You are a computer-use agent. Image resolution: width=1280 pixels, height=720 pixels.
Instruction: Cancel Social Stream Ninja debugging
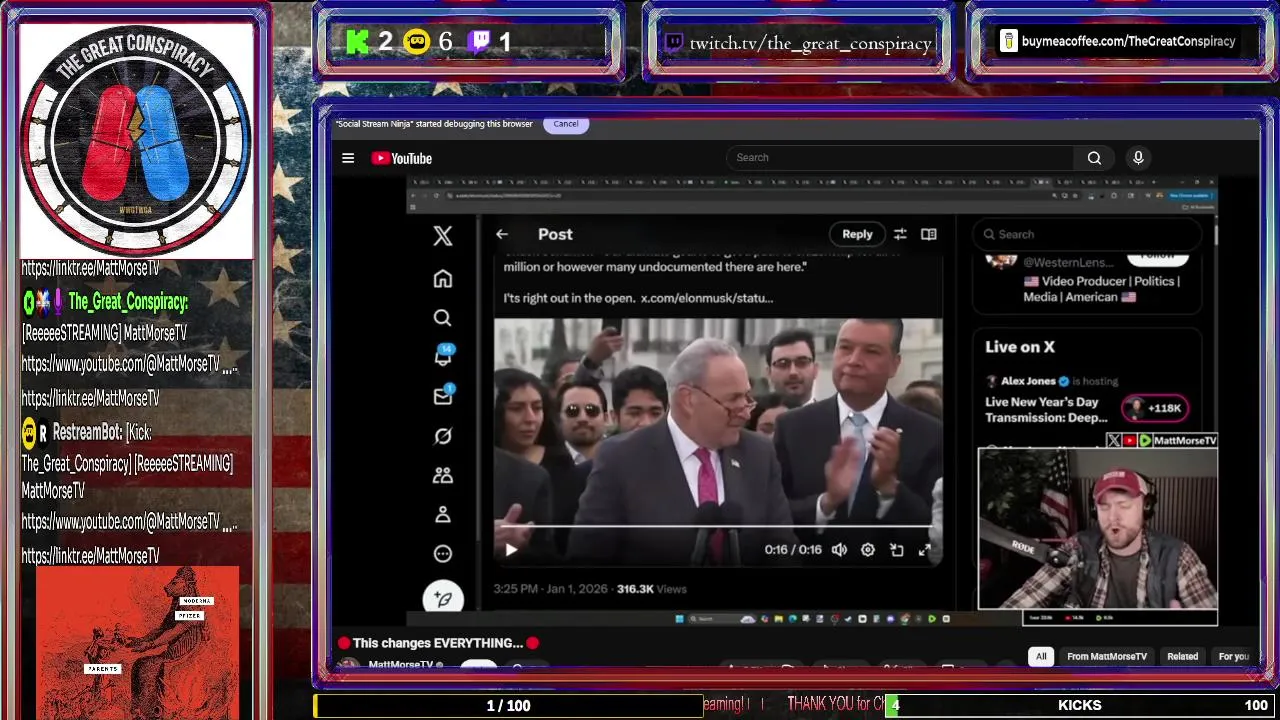[566, 124]
